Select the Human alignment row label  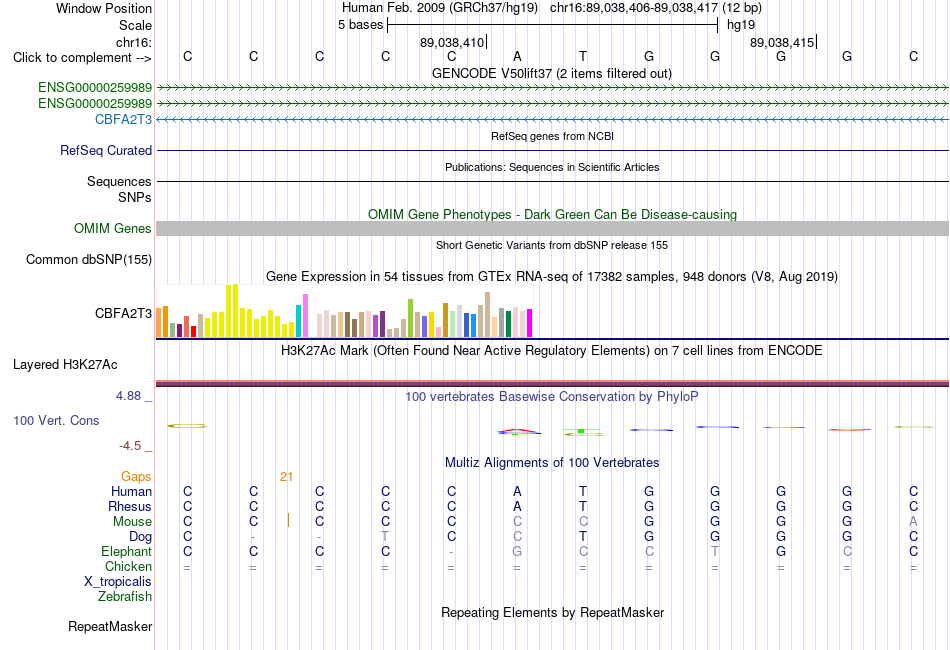(131, 491)
